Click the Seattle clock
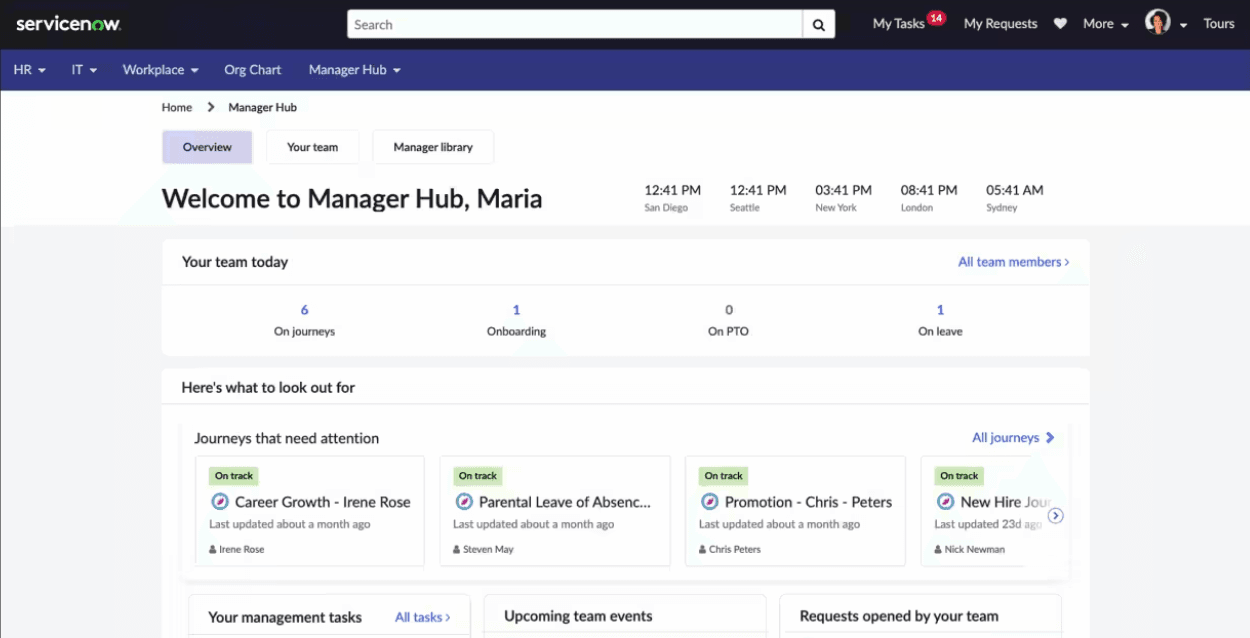1250x638 pixels. 758,197
